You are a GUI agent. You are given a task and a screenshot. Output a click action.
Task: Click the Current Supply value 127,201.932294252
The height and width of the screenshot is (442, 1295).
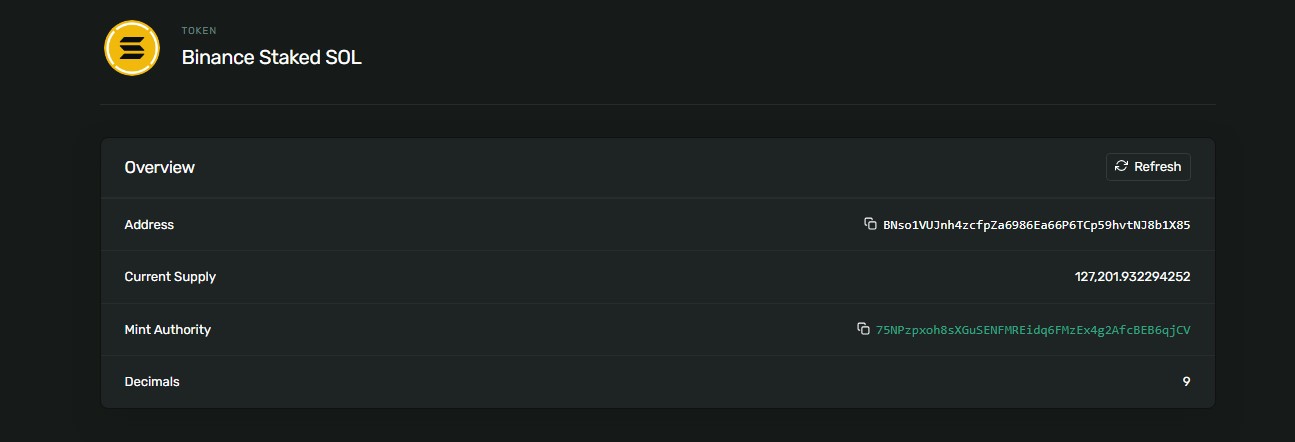click(1132, 277)
